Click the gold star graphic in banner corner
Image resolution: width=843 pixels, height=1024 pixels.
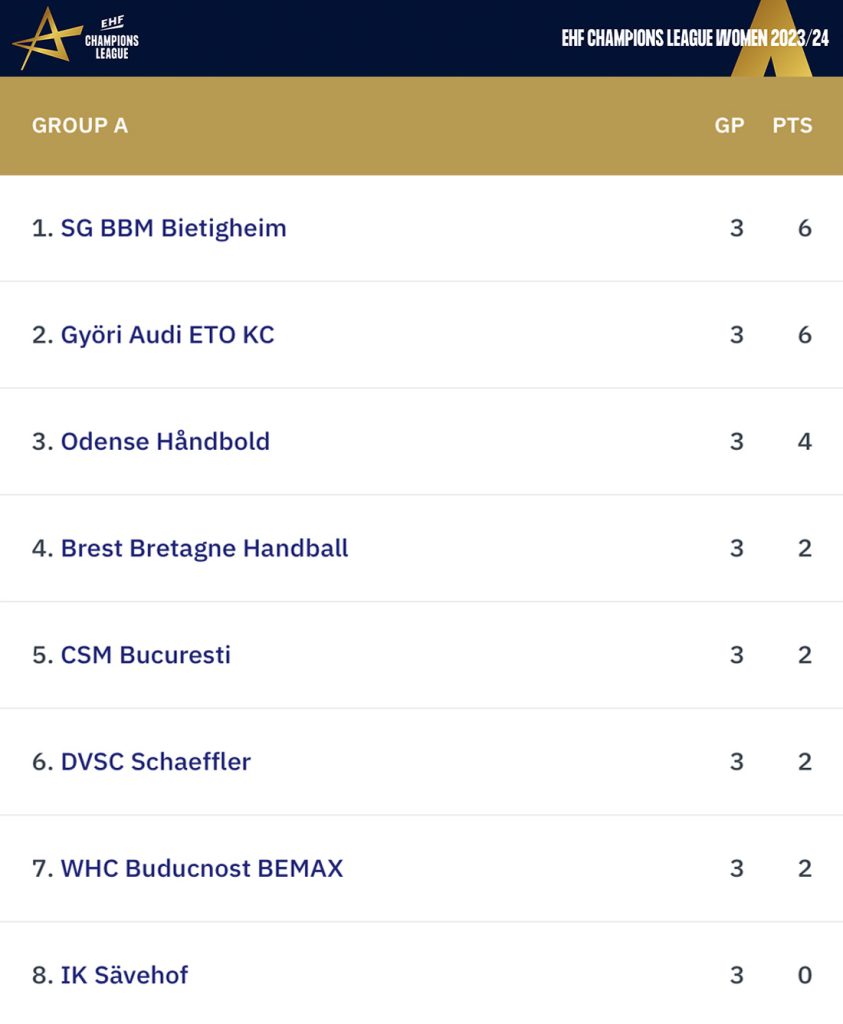[x=772, y=39]
